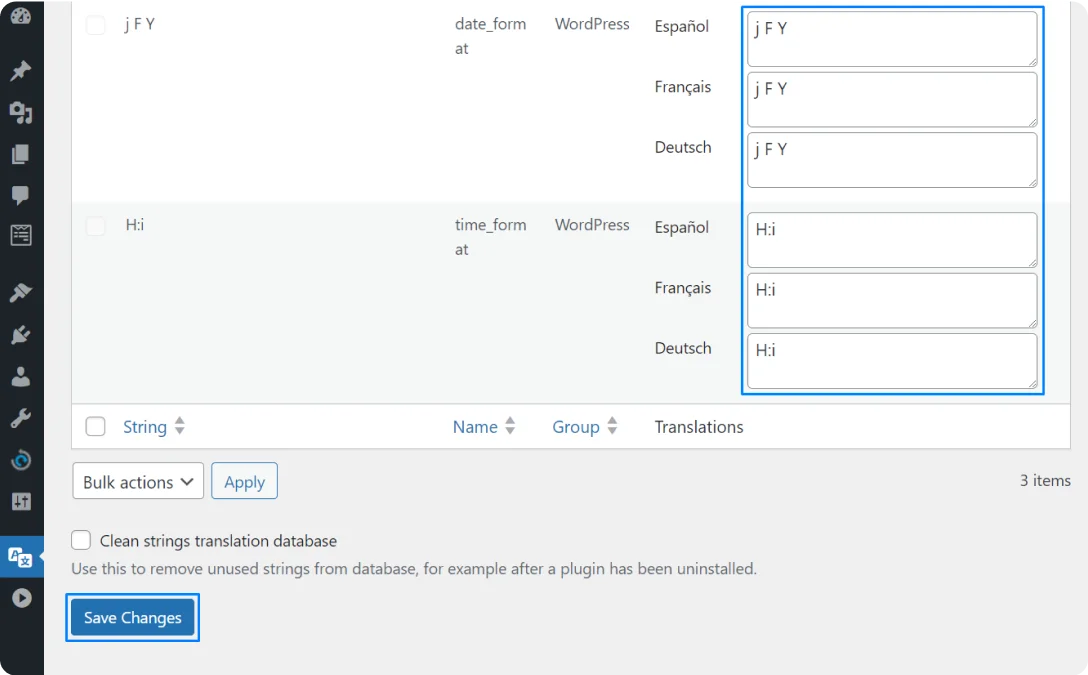Open the Users icon in the sidebar
The height and width of the screenshot is (675, 1088).
coord(22,376)
